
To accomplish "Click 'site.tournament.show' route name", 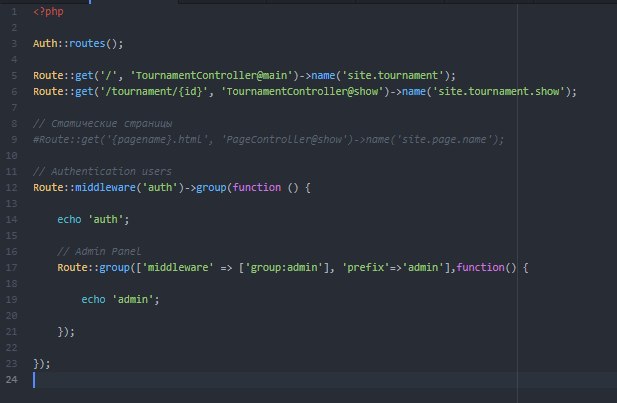I will pos(499,91).
